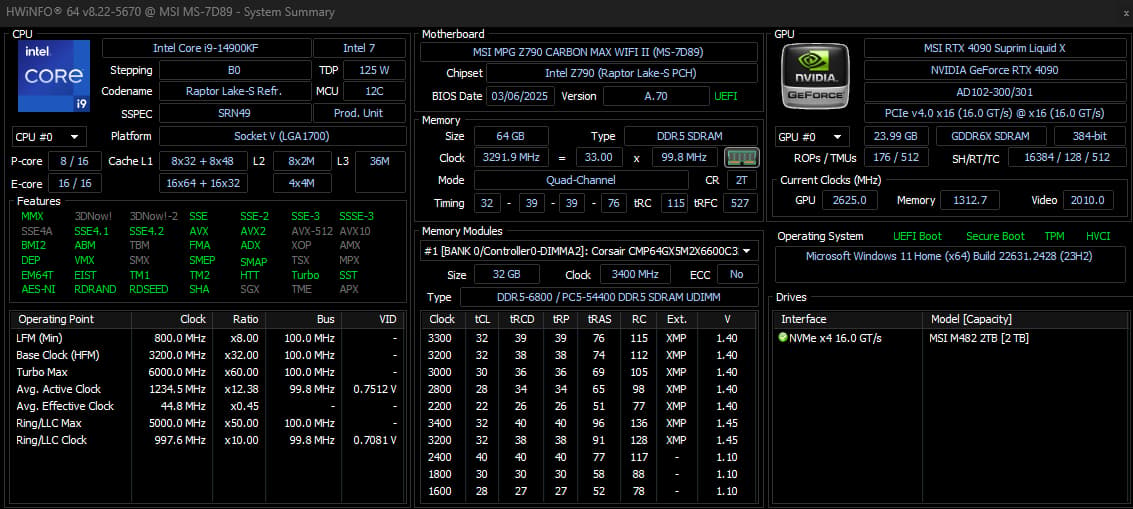Click the MCU value 12C
1133x509 pixels.
pyautogui.click(x=374, y=92)
